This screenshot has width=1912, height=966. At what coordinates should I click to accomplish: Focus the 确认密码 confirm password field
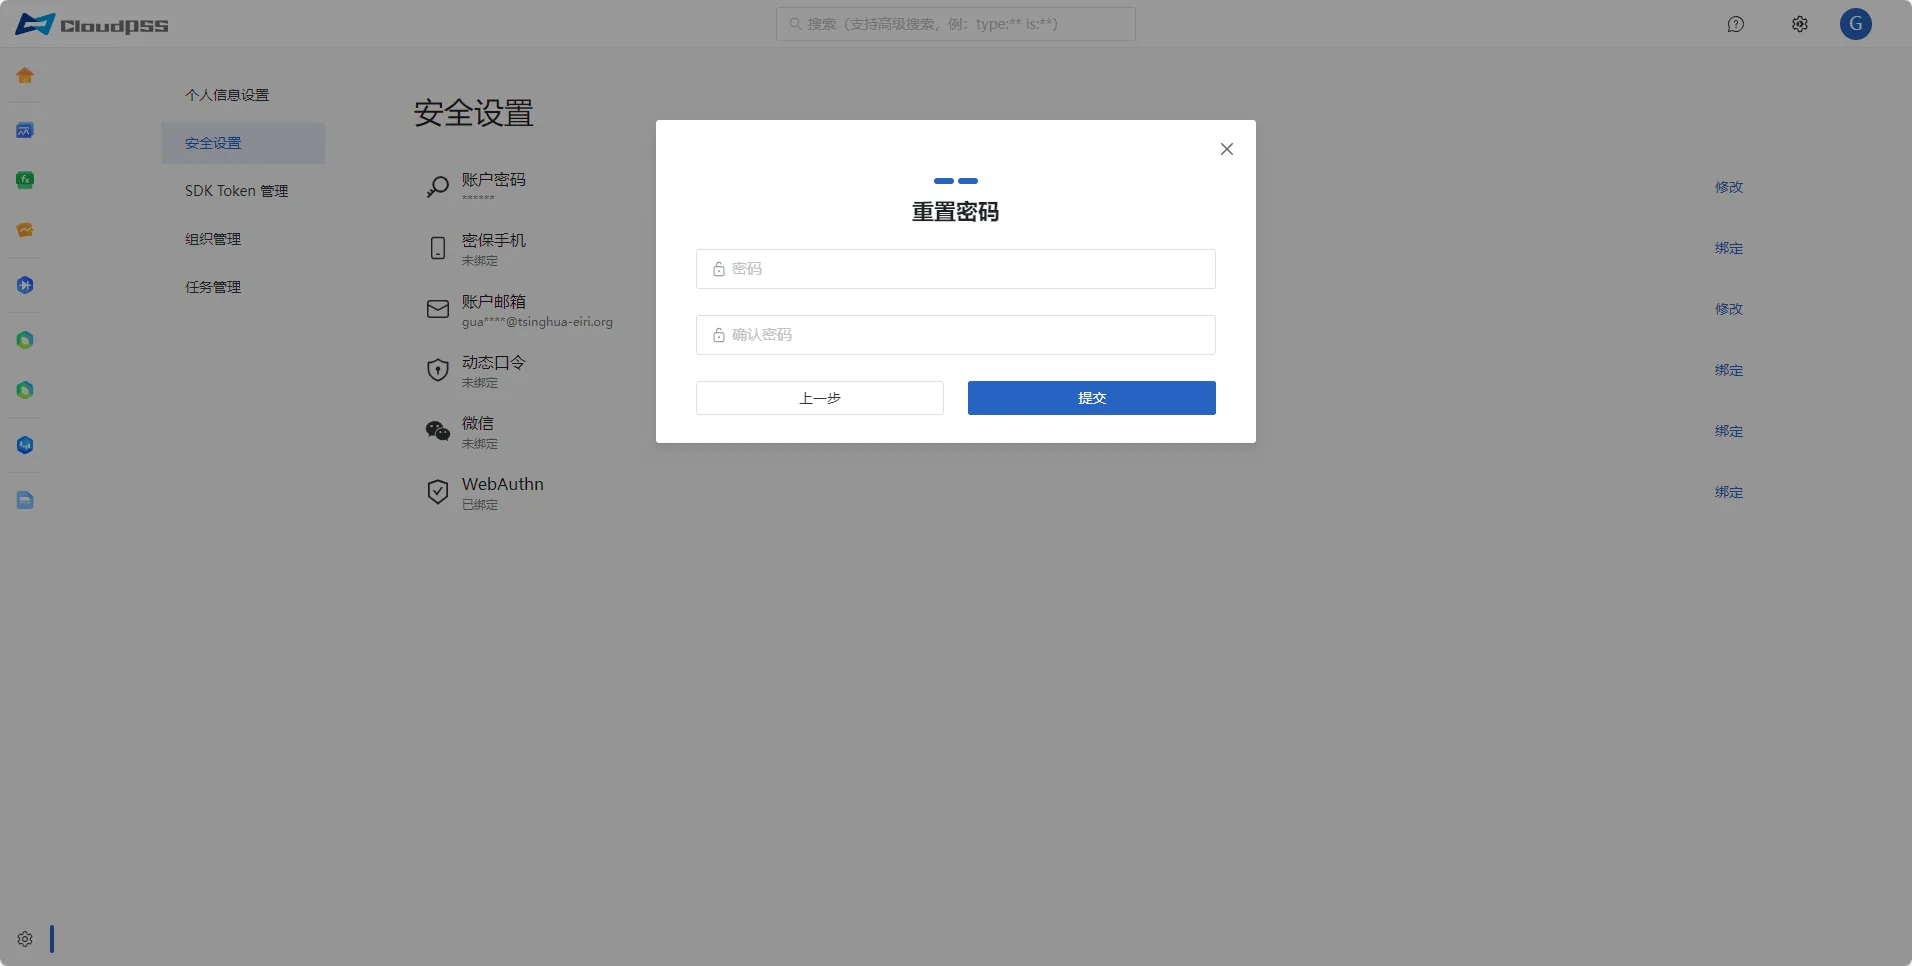956,335
